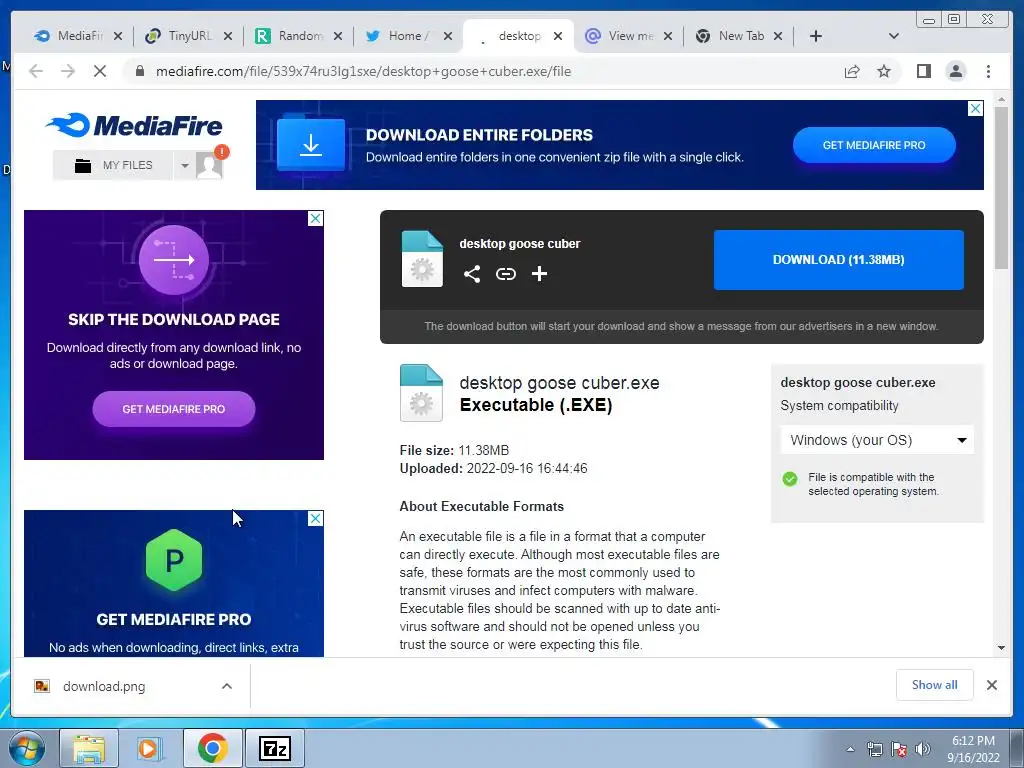Stop loading the page

[100, 71]
